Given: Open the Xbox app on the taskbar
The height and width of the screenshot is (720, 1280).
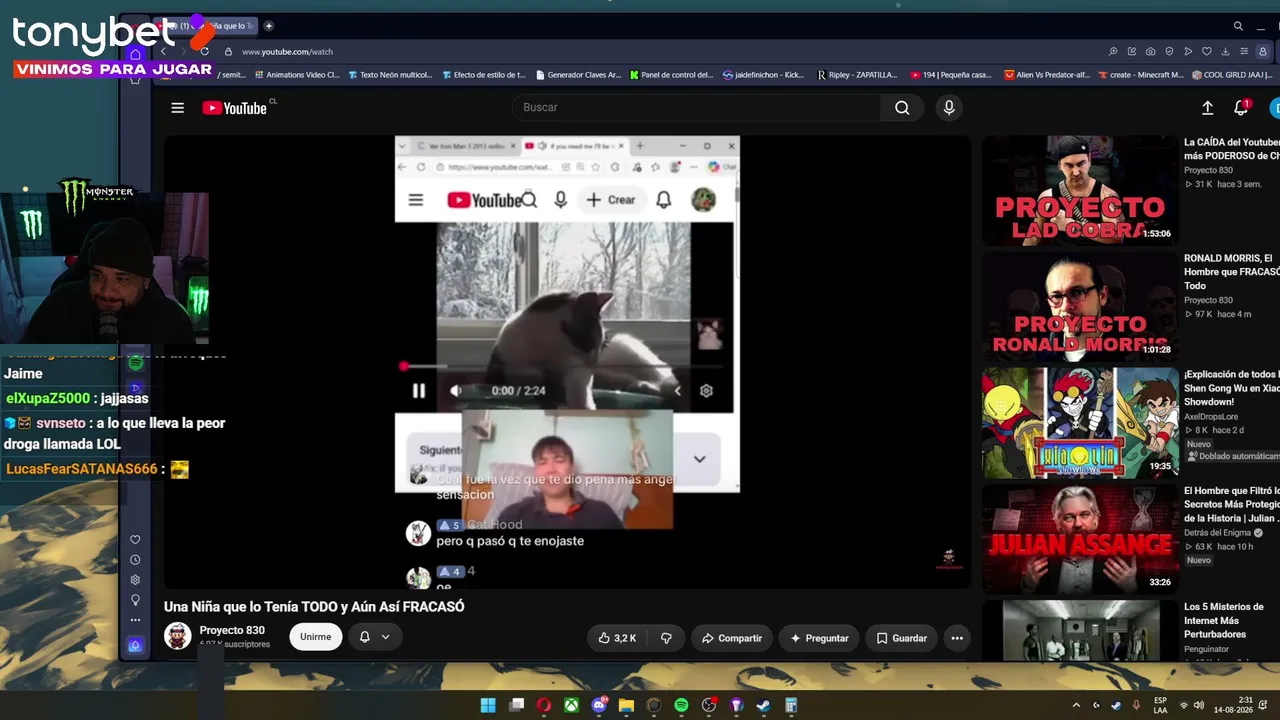Looking at the screenshot, I should coord(571,705).
